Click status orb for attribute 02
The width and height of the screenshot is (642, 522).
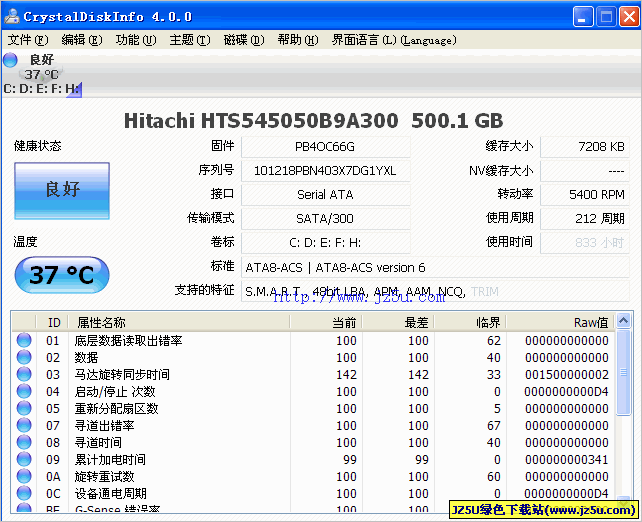coord(24,357)
